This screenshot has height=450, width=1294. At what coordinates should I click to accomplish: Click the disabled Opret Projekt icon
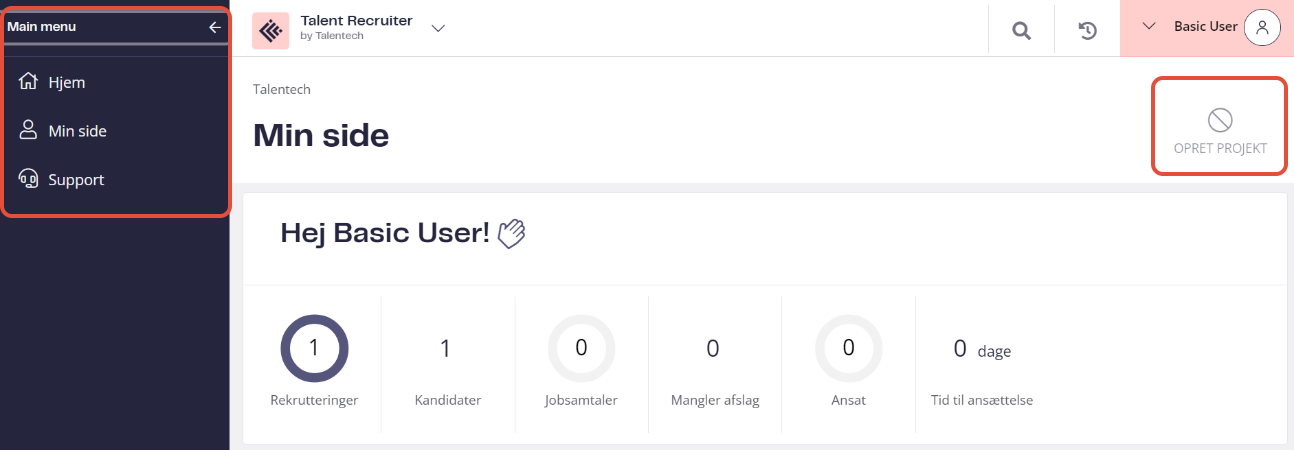(1220, 121)
